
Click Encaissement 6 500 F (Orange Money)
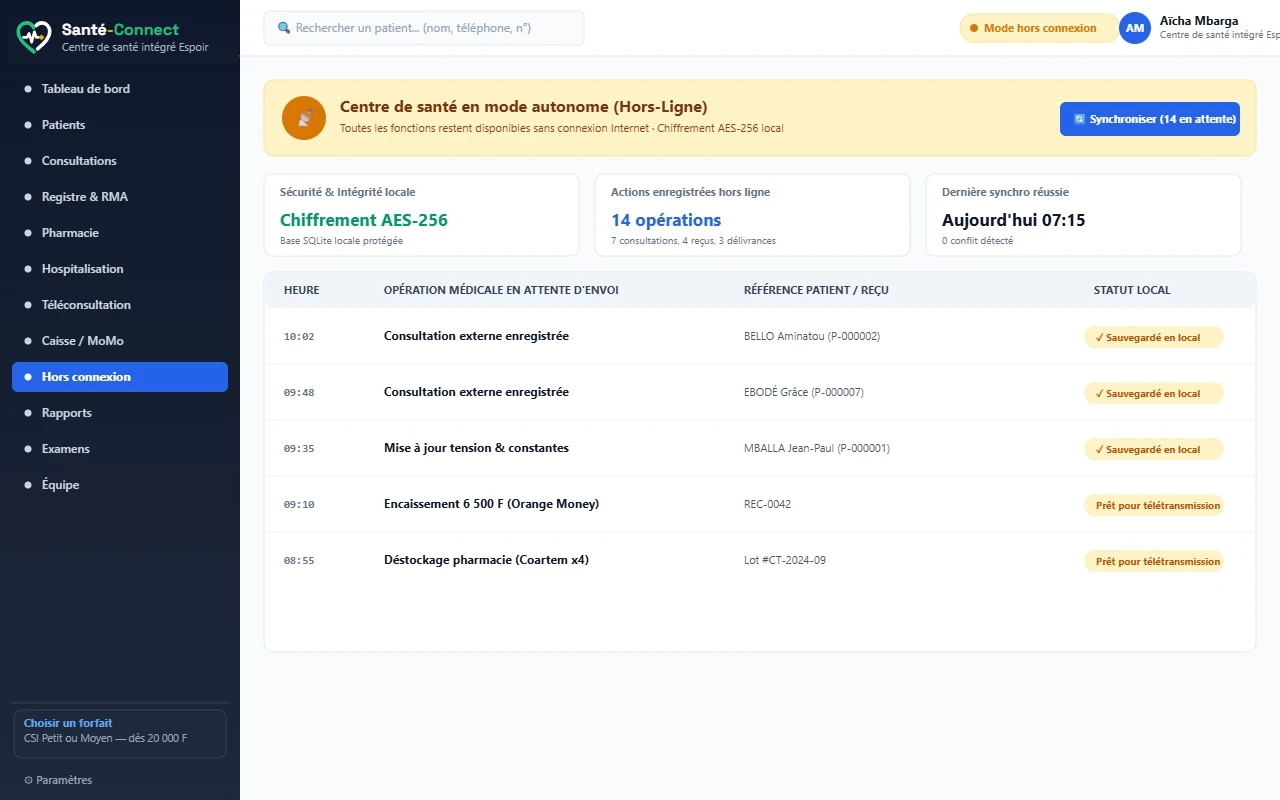point(491,504)
